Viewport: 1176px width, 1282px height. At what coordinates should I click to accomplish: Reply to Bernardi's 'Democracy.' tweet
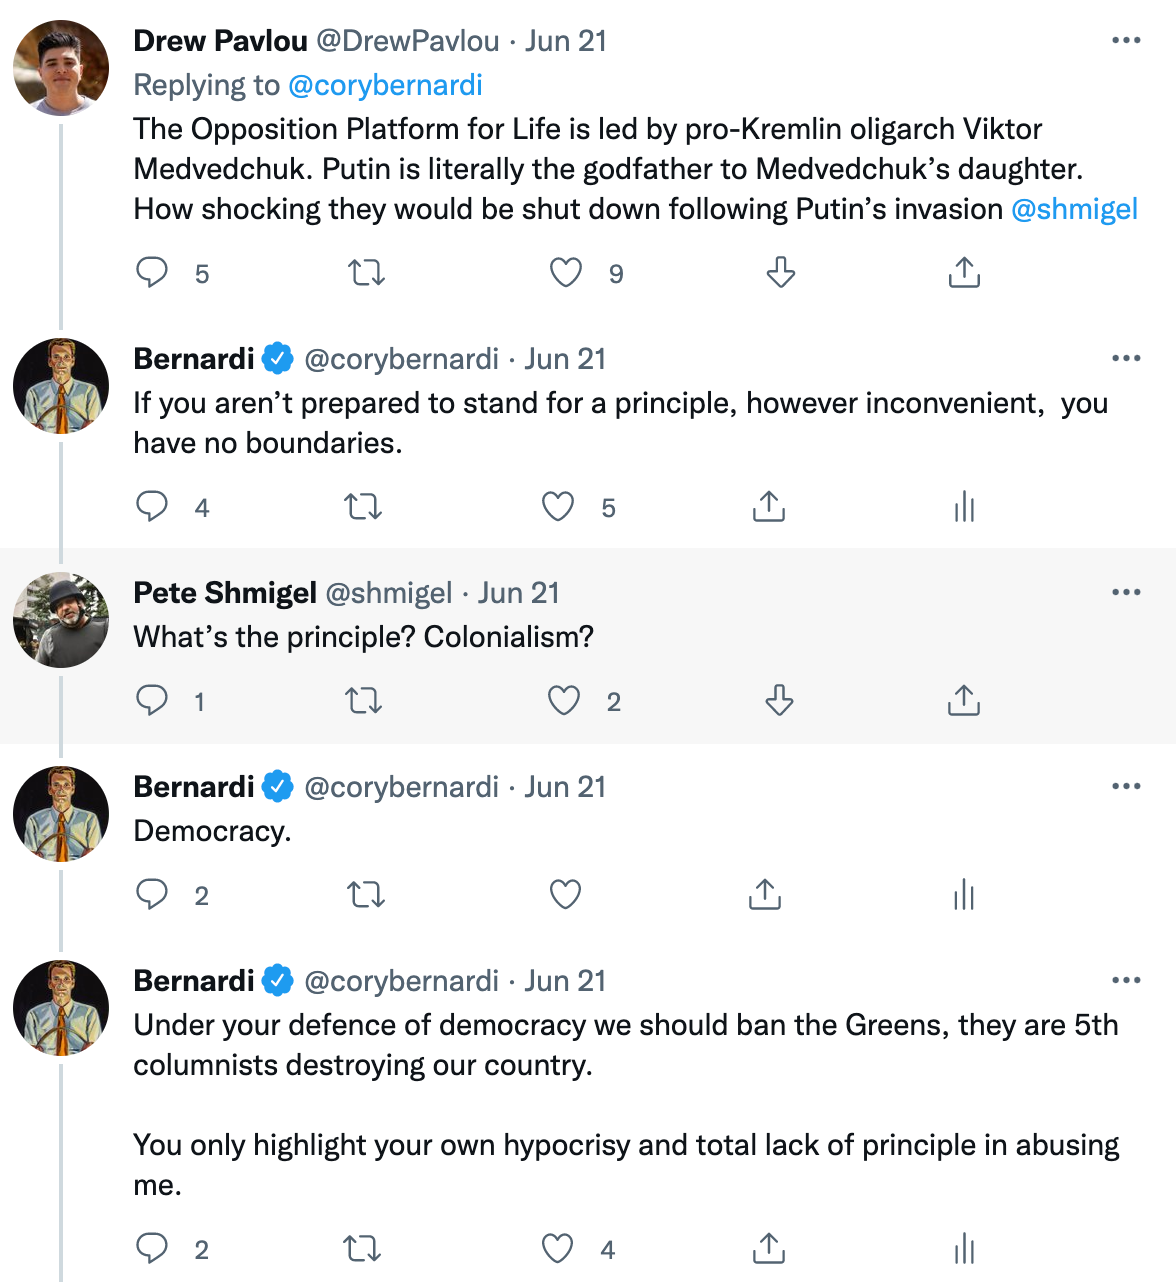click(x=152, y=894)
